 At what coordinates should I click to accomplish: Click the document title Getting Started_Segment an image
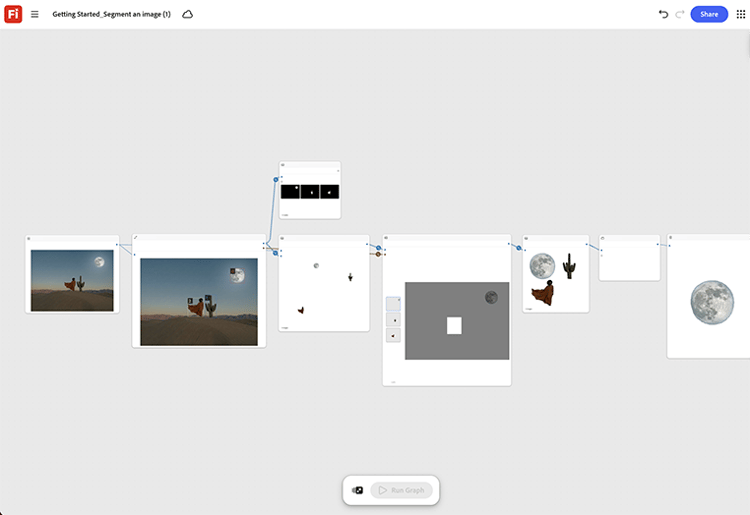point(111,14)
